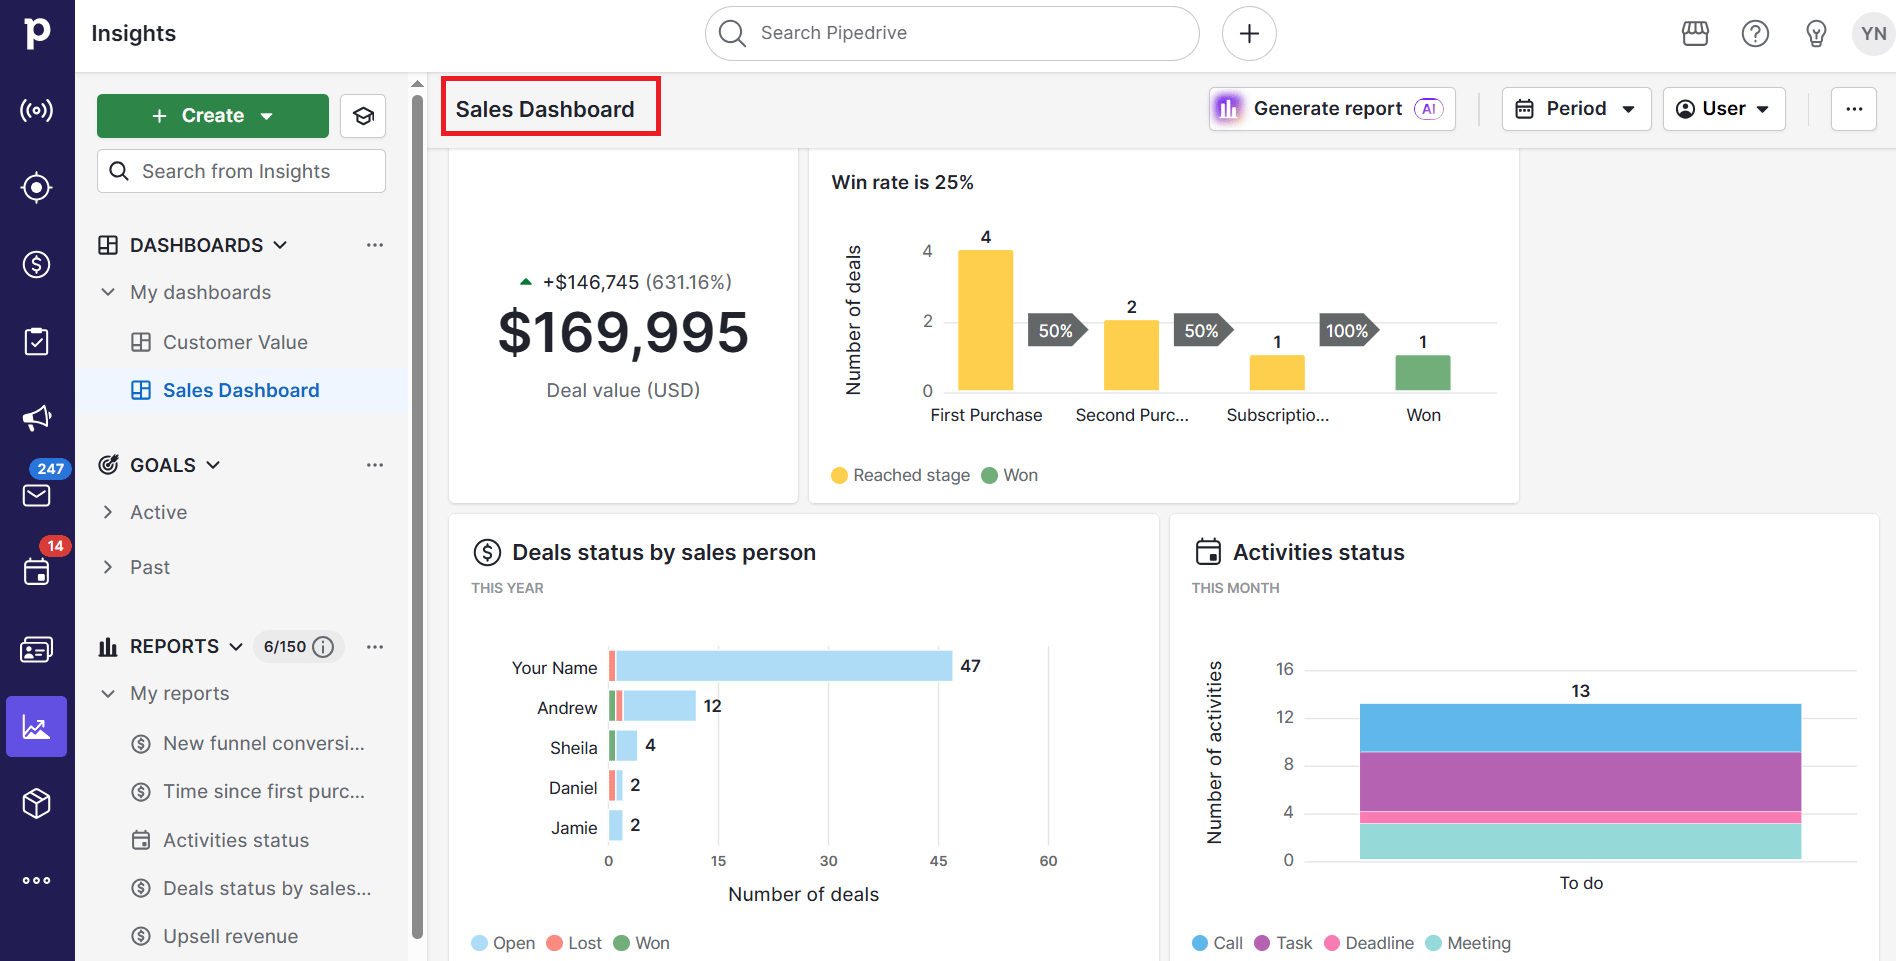Screen dimensions: 1896x961
Task: Open the Products cube icon
Action: click(x=37, y=802)
